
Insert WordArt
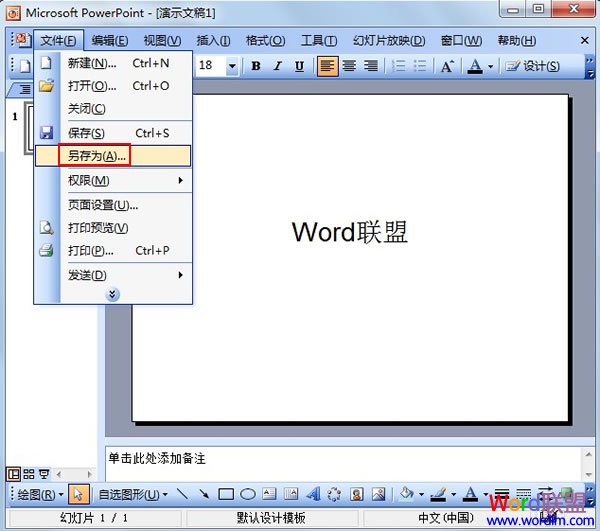point(313,495)
